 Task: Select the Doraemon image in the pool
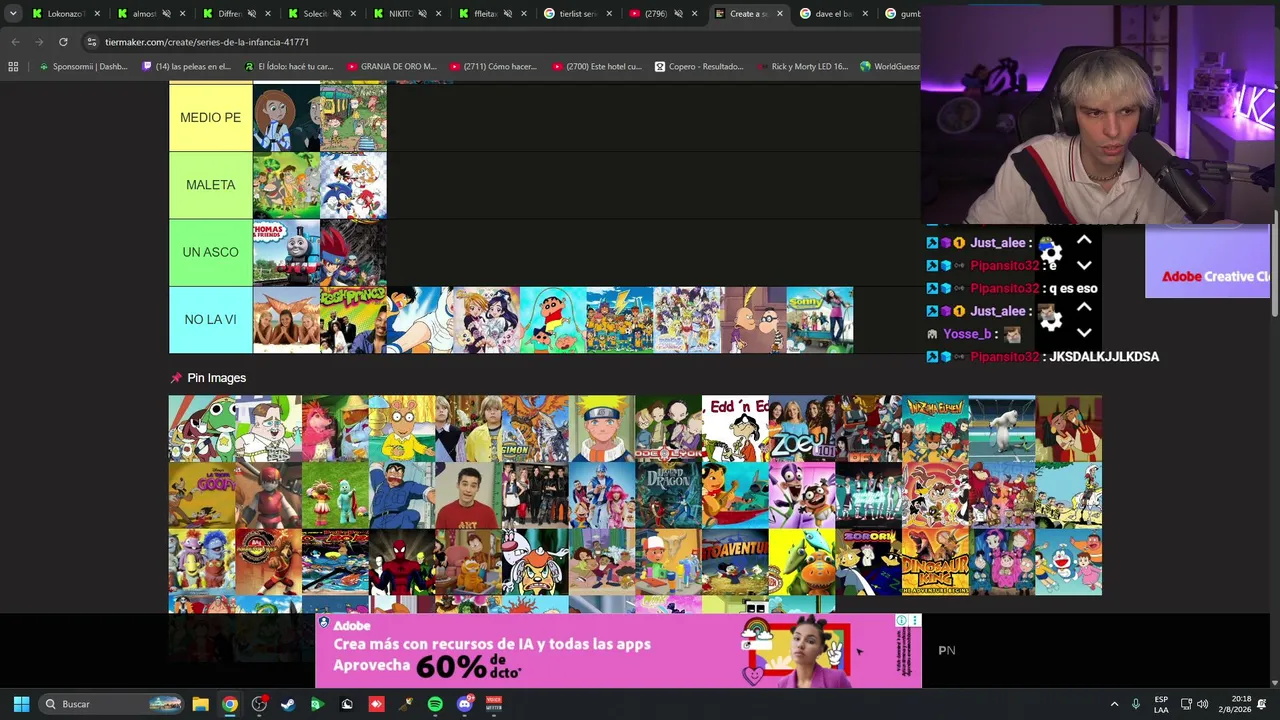[1069, 562]
